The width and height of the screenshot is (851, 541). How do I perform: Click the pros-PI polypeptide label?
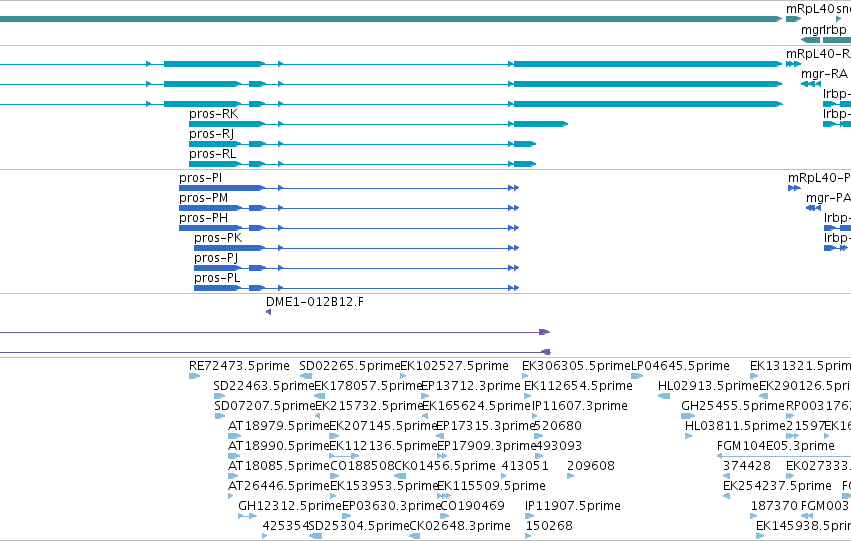[x=201, y=178]
